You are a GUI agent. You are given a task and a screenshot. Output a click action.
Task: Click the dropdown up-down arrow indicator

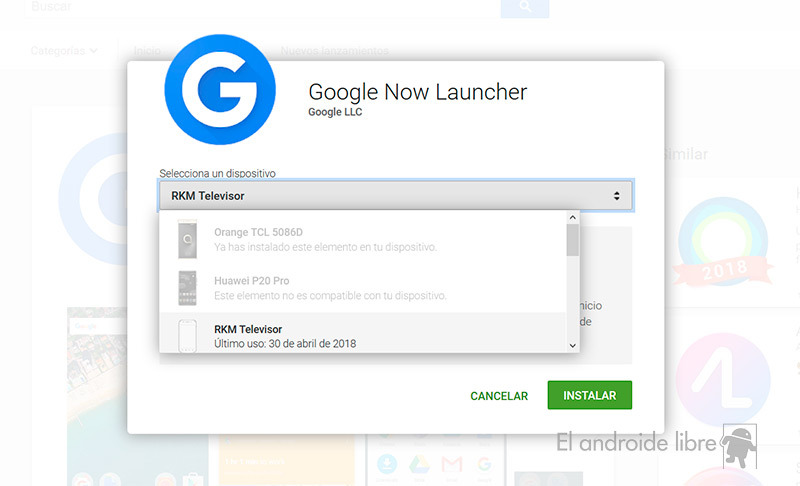616,196
